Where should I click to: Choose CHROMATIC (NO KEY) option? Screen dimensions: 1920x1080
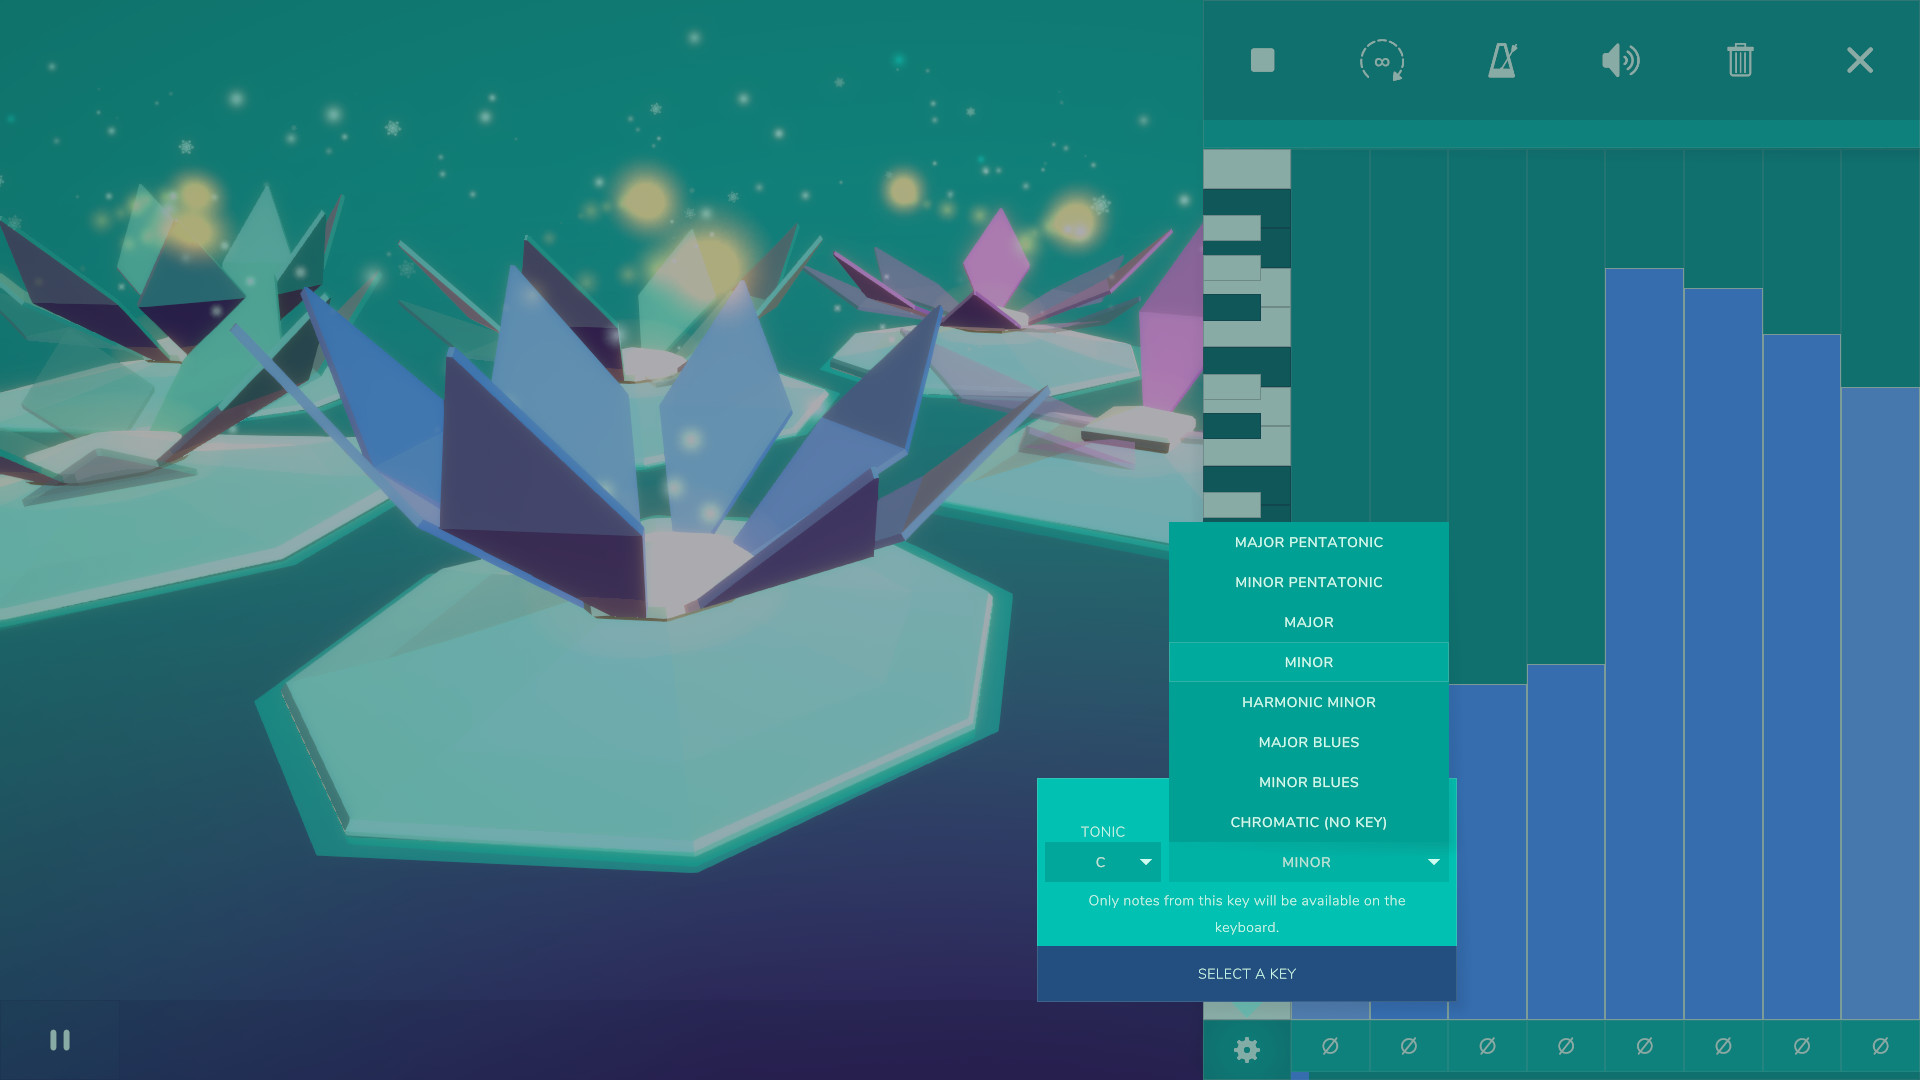click(1308, 822)
